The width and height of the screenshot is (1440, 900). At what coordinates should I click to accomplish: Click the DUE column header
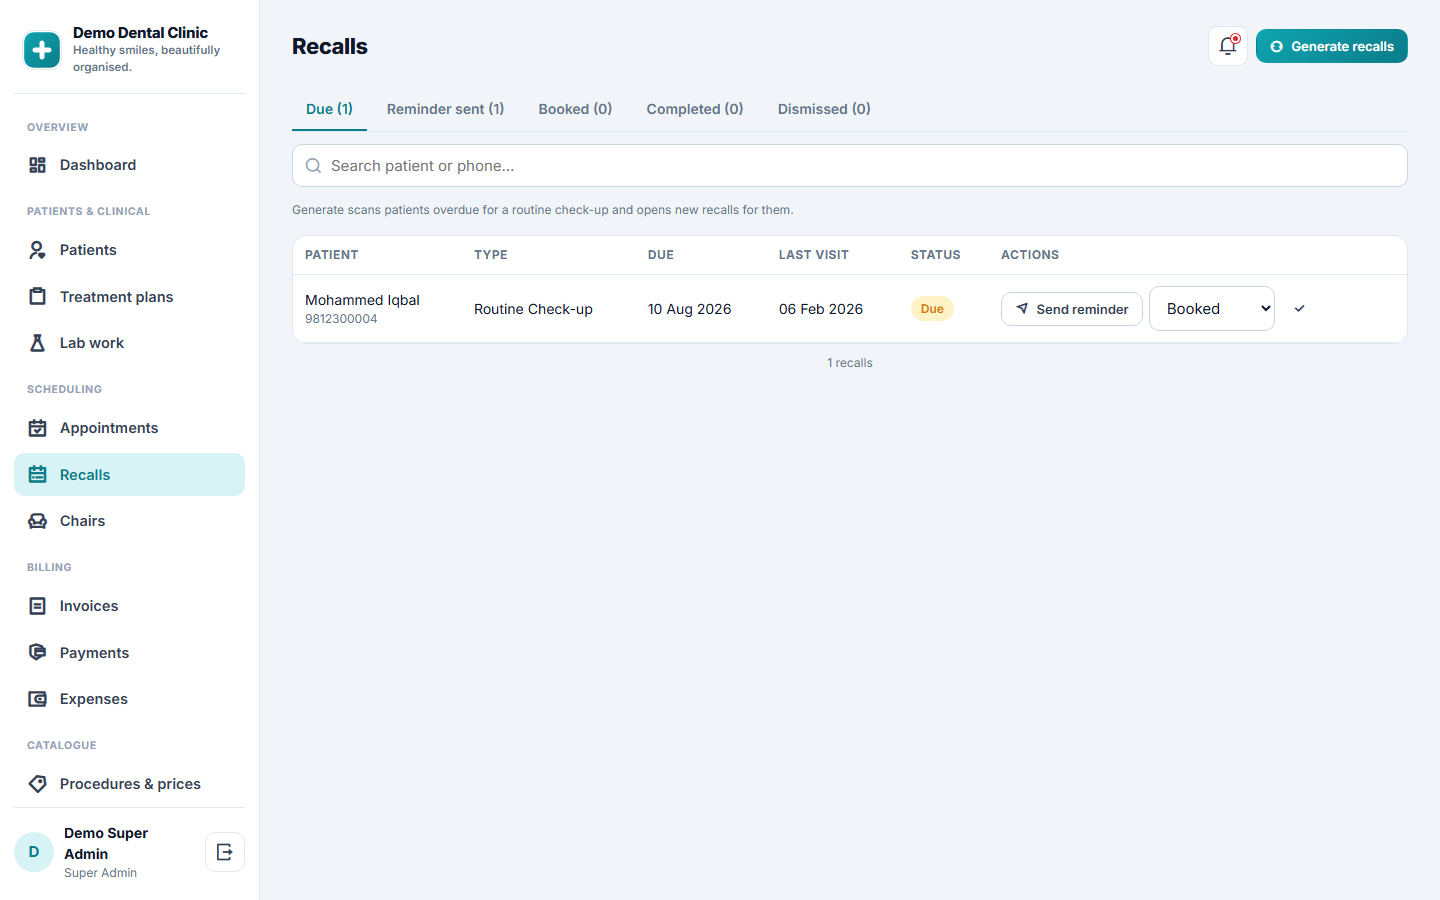[x=661, y=255]
